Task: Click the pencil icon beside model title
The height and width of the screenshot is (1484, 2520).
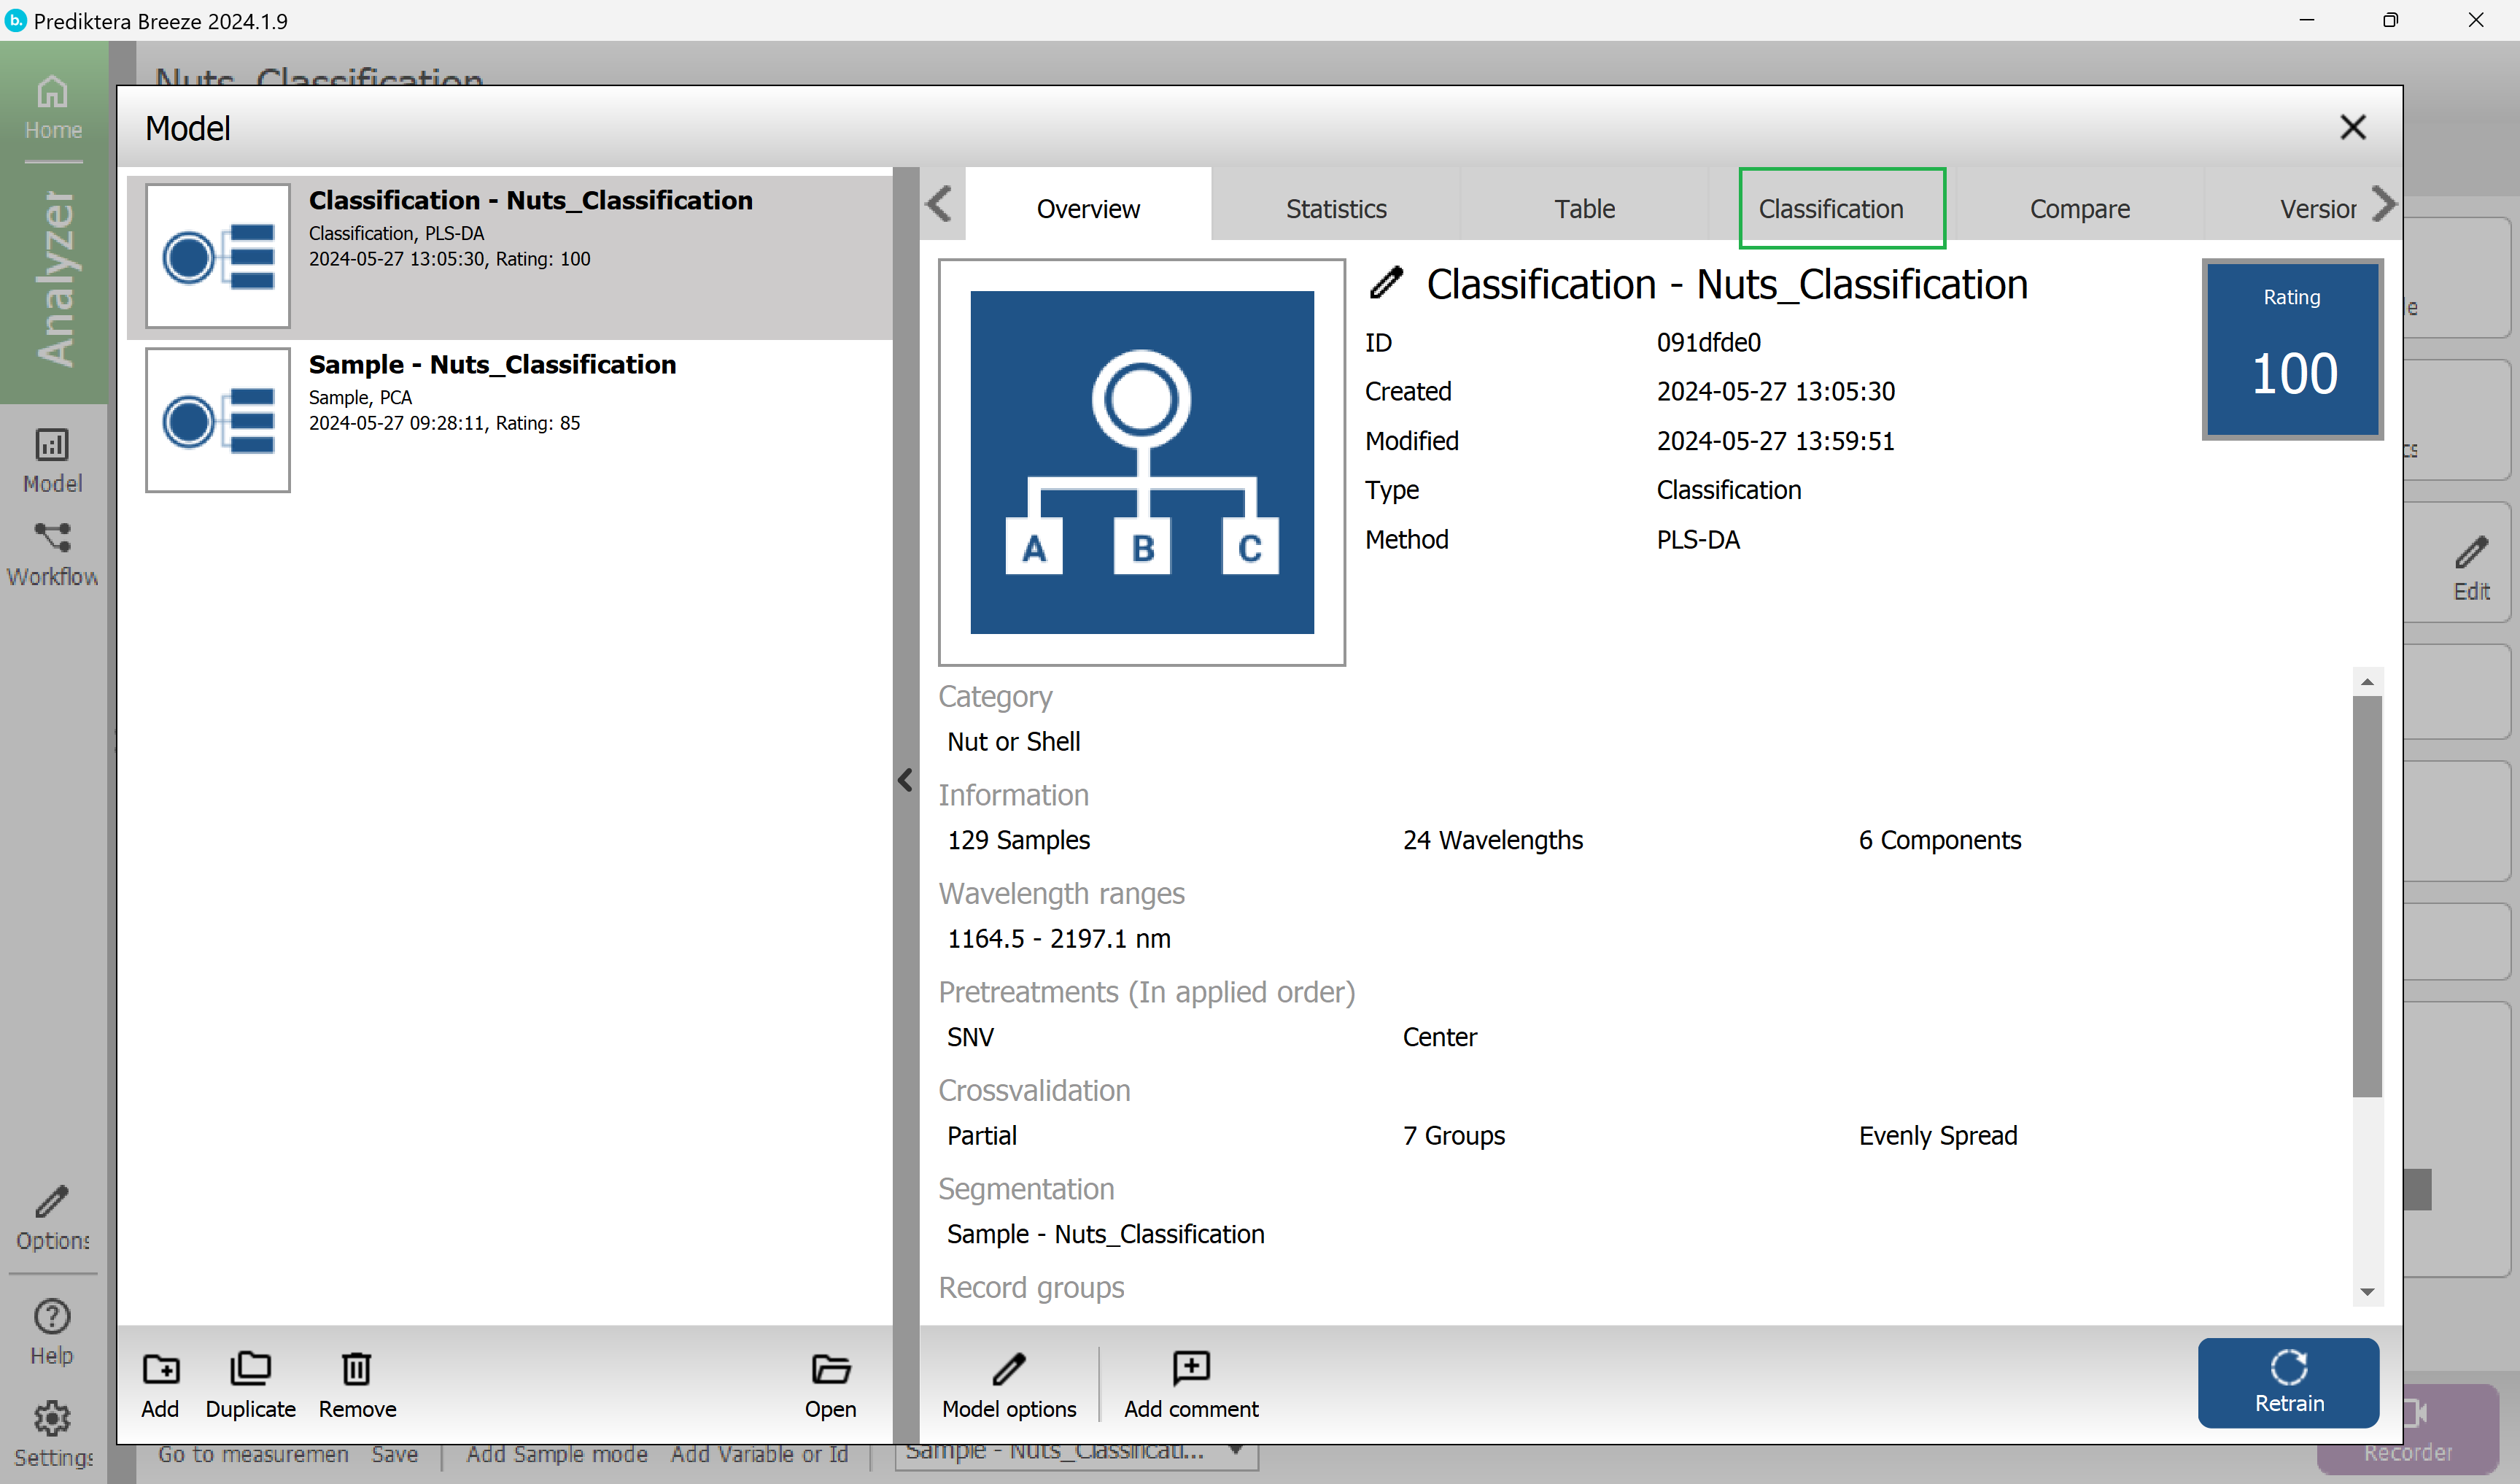Action: point(1386,283)
